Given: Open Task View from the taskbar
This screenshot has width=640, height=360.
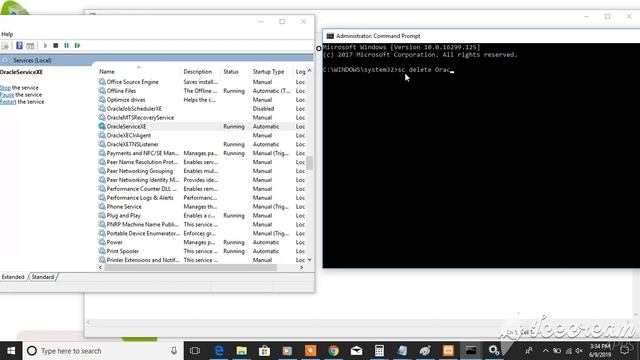Looking at the screenshot, I should [x=195, y=351].
